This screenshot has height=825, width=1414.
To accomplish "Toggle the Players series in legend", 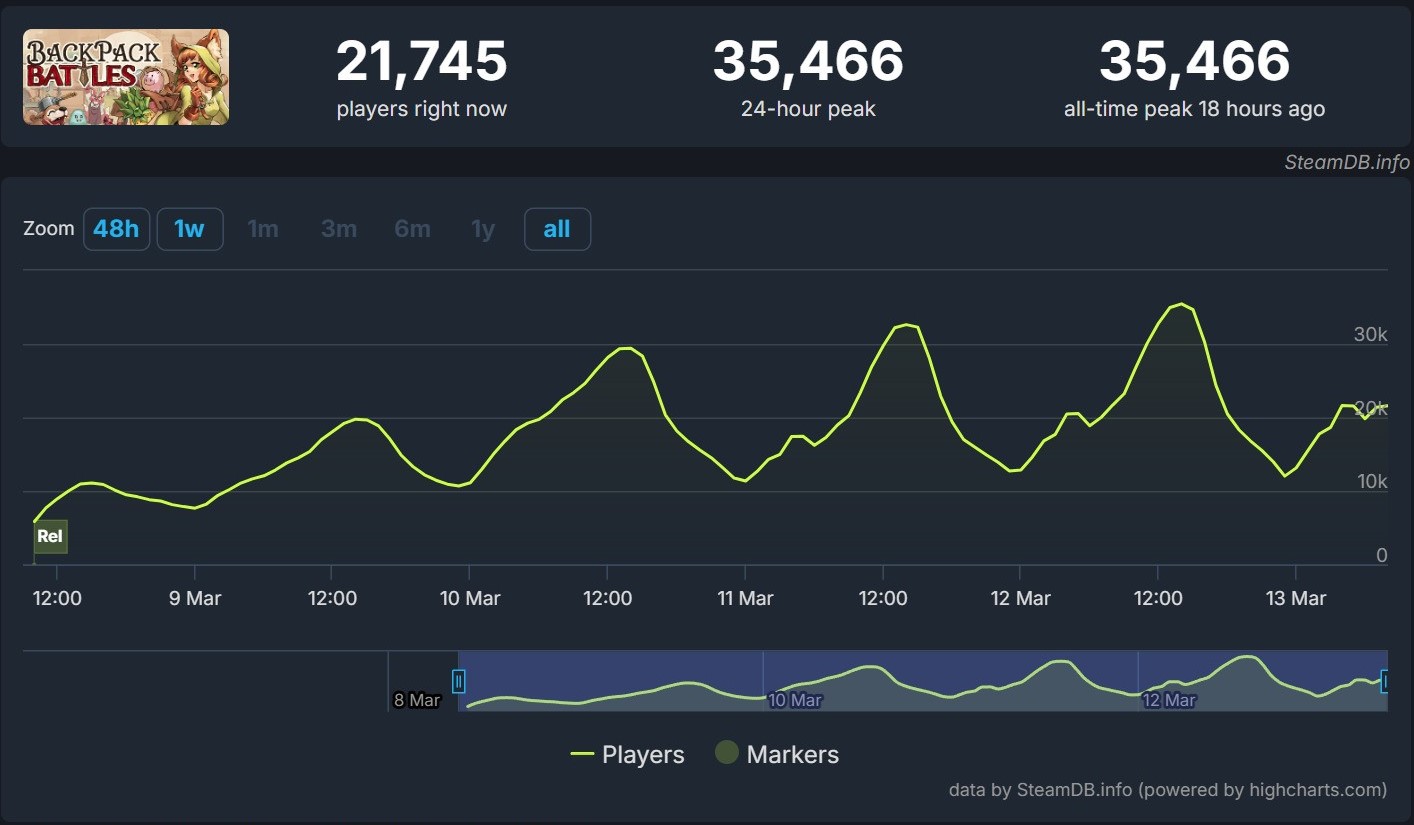I will (628, 755).
